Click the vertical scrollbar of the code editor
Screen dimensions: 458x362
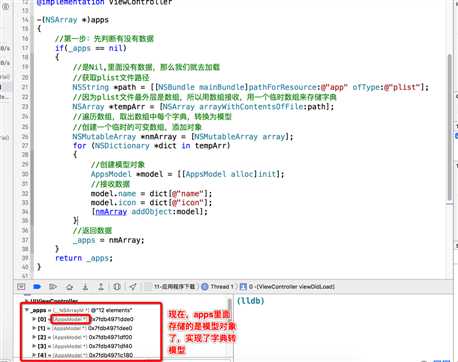coord(450,127)
